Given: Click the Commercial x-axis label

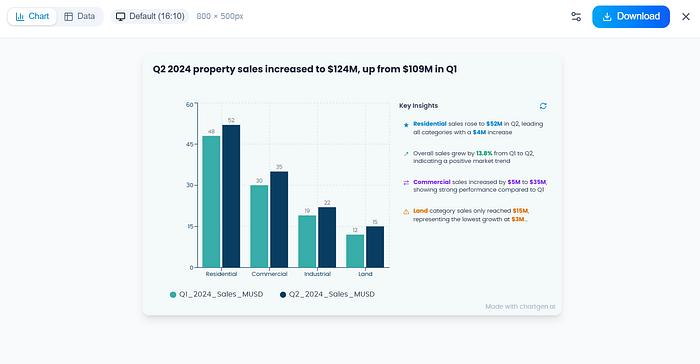Looking at the screenshot, I should pyautogui.click(x=269, y=274).
